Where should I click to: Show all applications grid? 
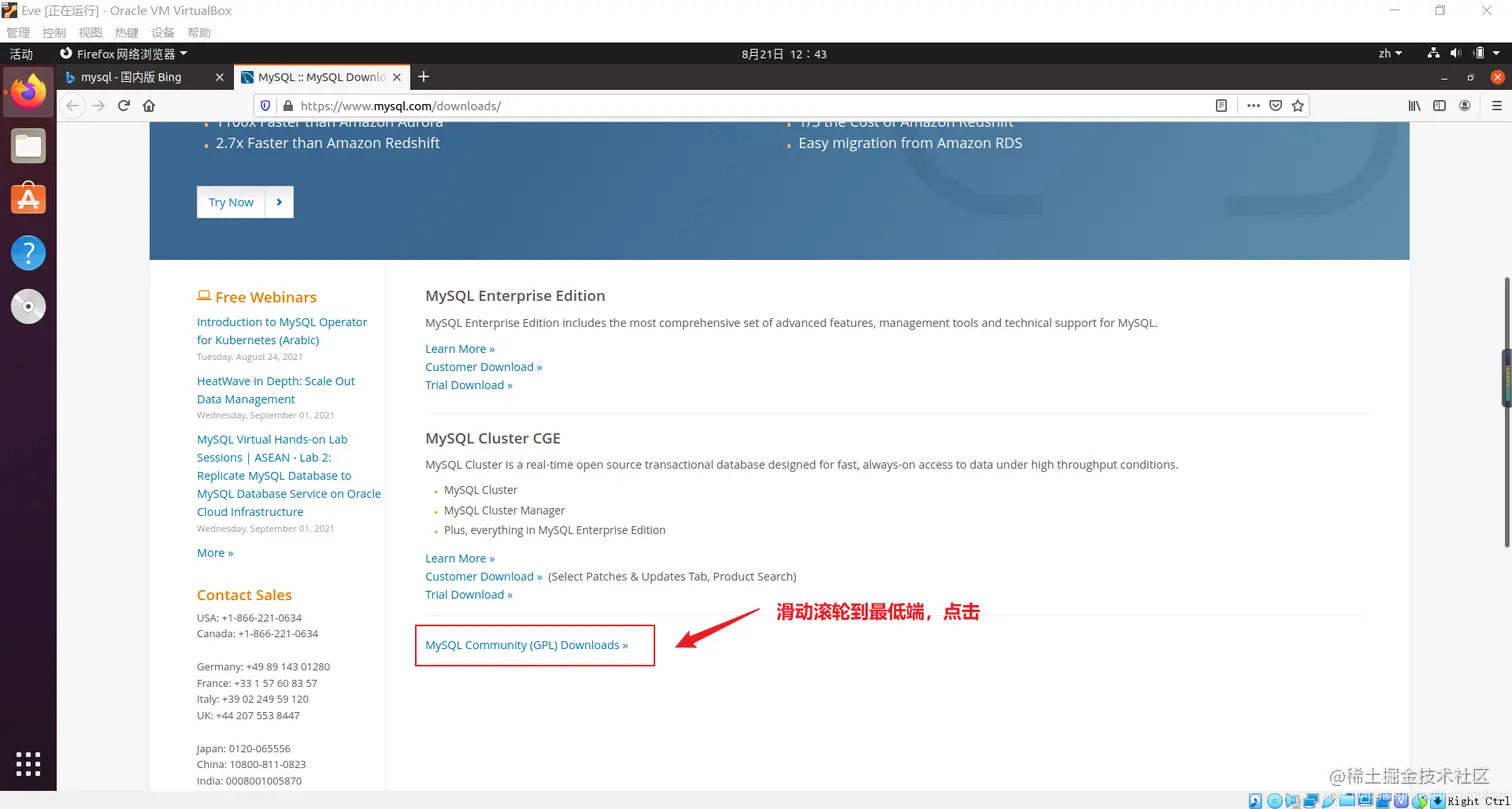click(x=28, y=763)
